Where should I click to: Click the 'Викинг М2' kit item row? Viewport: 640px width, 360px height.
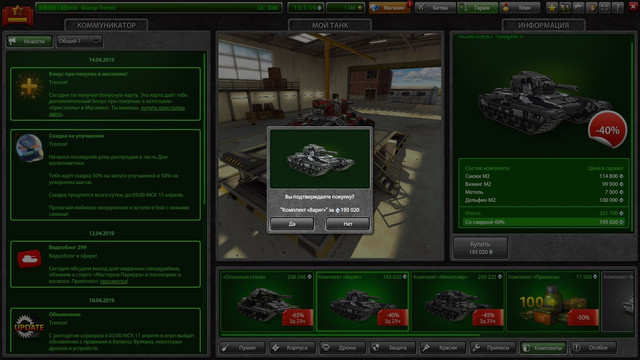click(x=544, y=184)
